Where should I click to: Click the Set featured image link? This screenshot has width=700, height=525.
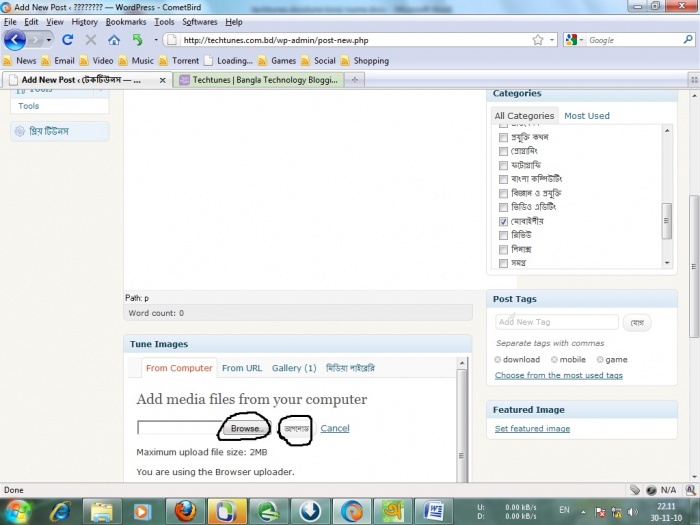[x=532, y=429]
